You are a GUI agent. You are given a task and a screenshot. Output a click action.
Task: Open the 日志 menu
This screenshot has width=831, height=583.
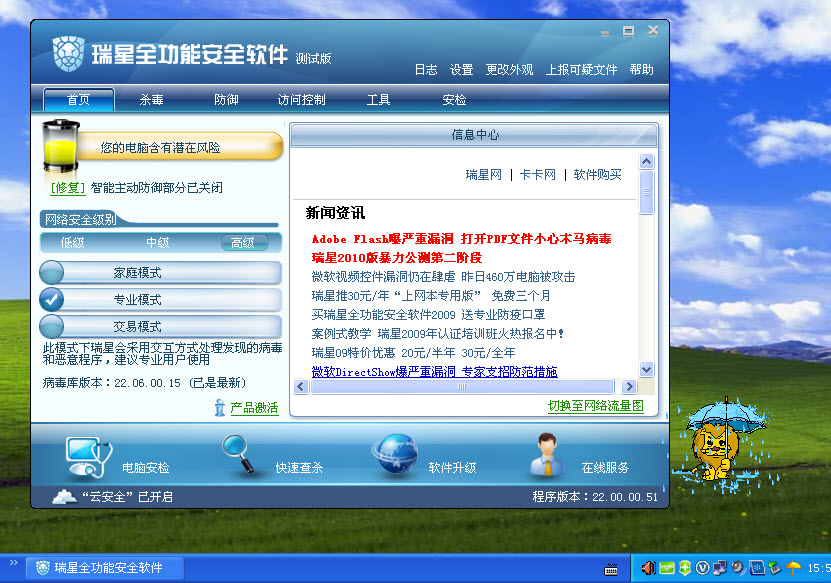[x=426, y=69]
